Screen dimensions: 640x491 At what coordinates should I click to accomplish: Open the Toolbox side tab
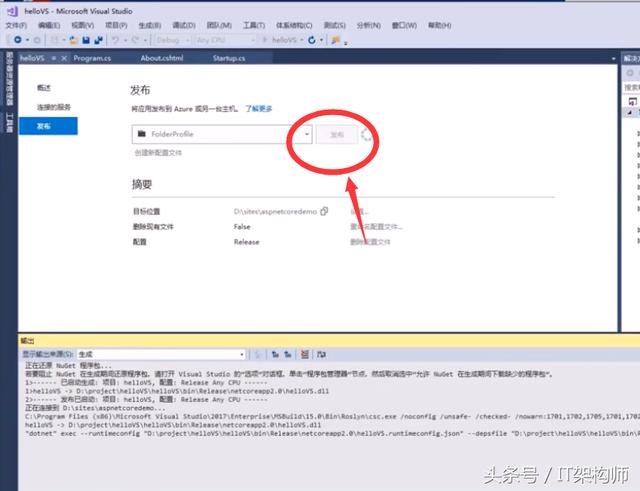tap(9, 122)
